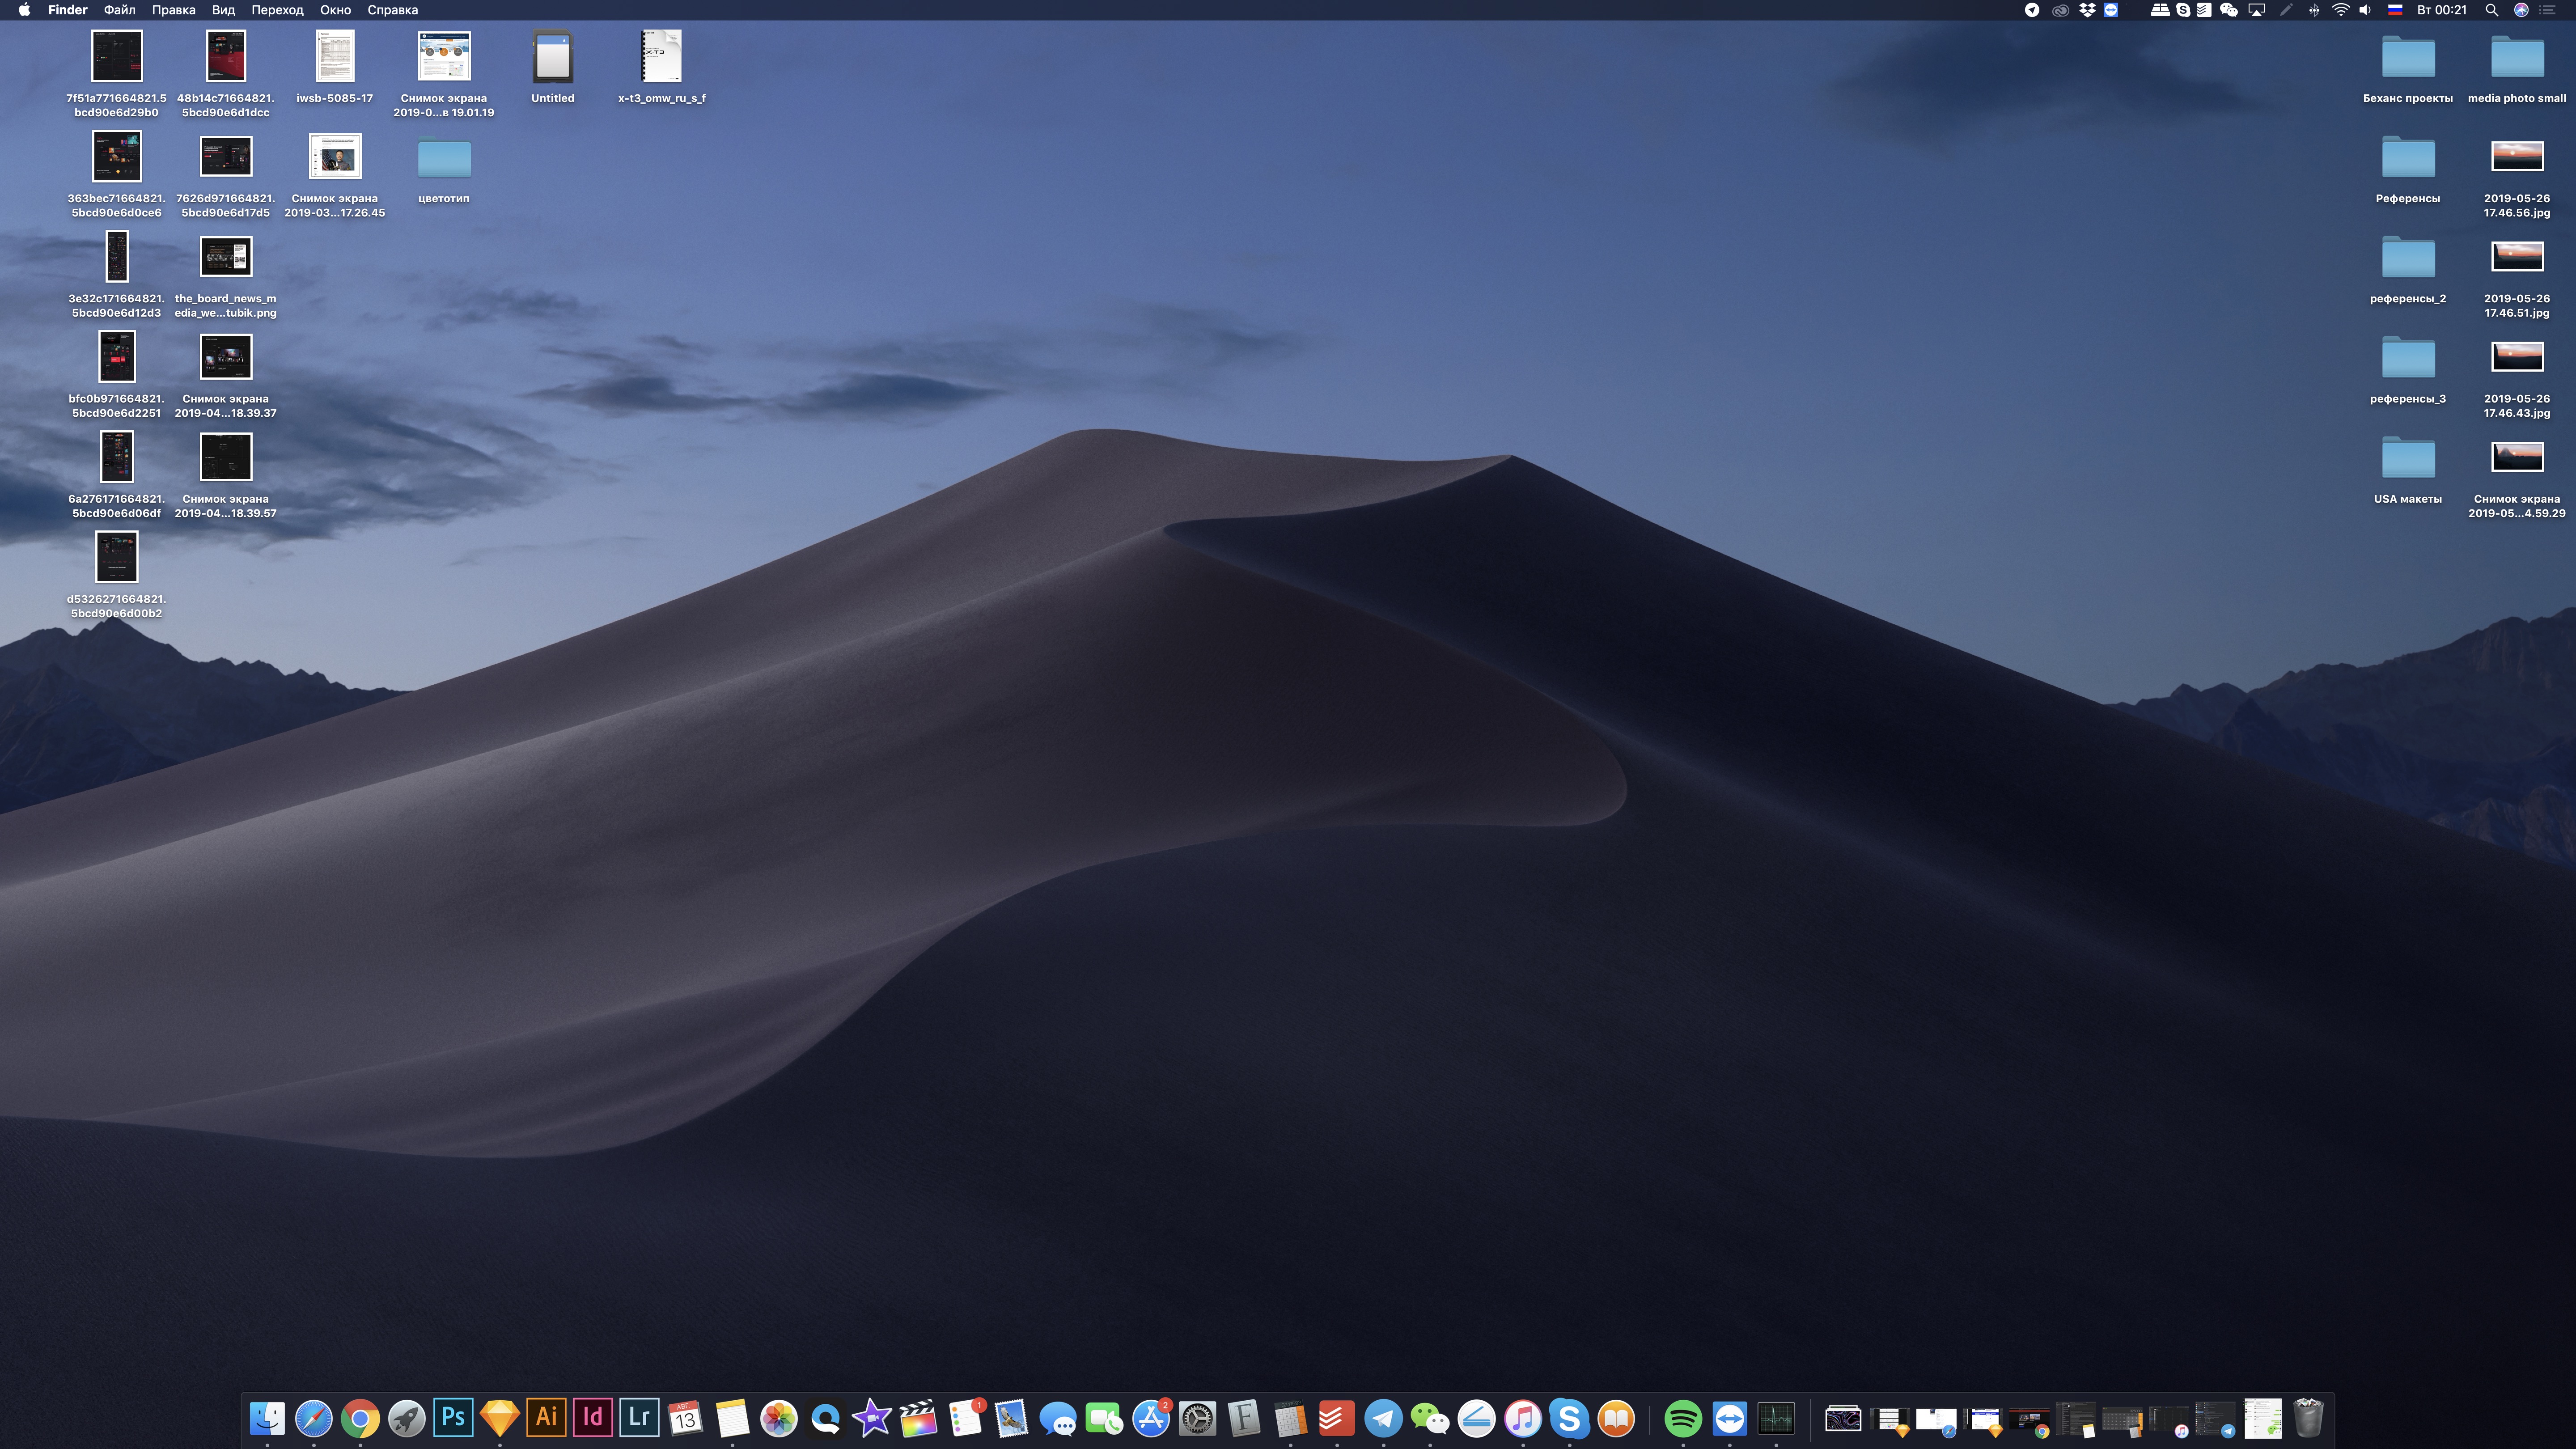Image resolution: width=2576 pixels, height=1449 pixels.
Task: Launch Todoist from the Dock
Action: point(1337,1418)
